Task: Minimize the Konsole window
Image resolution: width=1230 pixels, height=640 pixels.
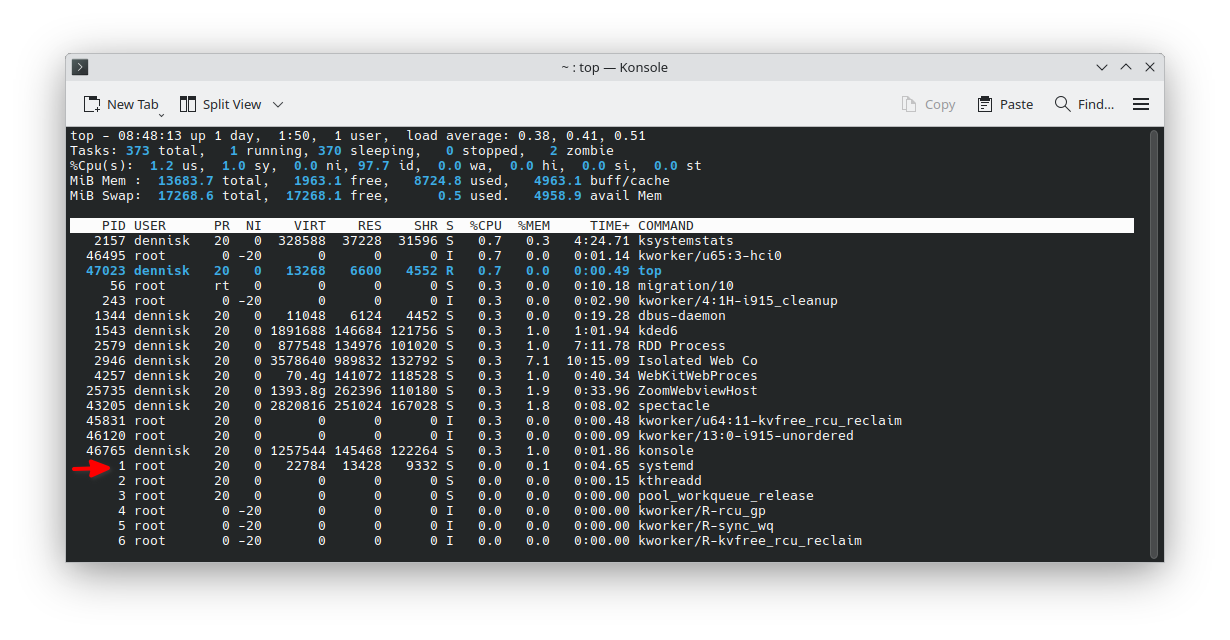Action: (1102, 67)
